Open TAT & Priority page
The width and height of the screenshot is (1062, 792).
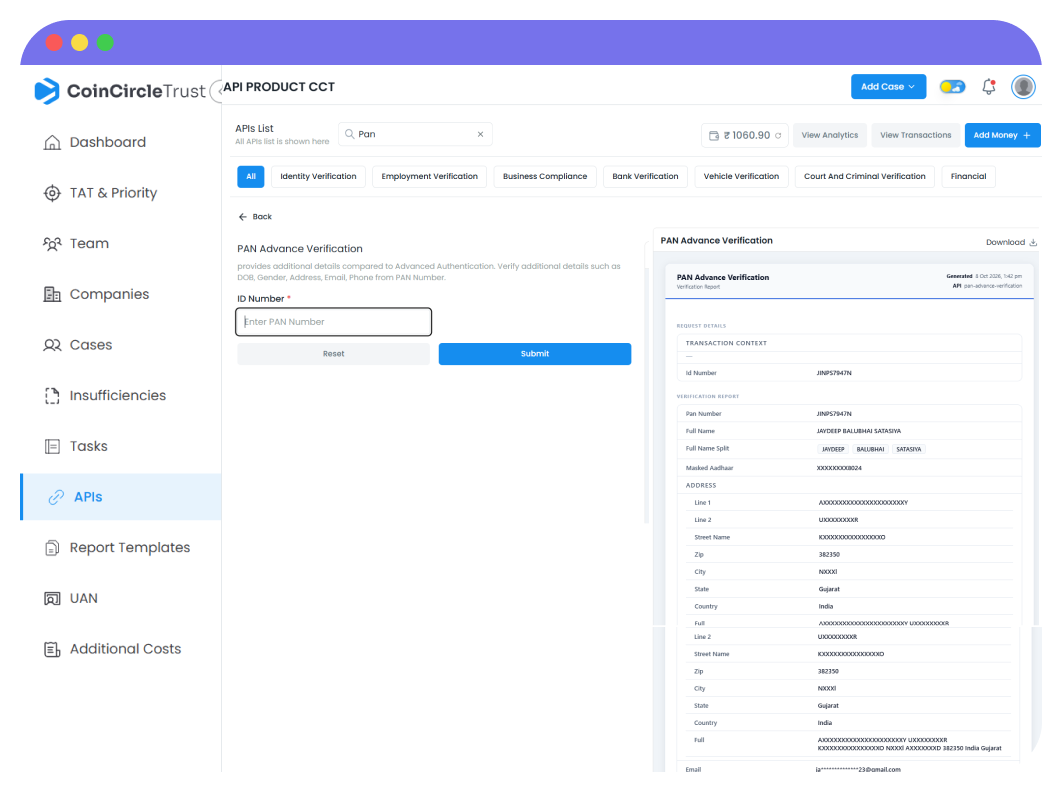pyautogui.click(x=100, y=193)
